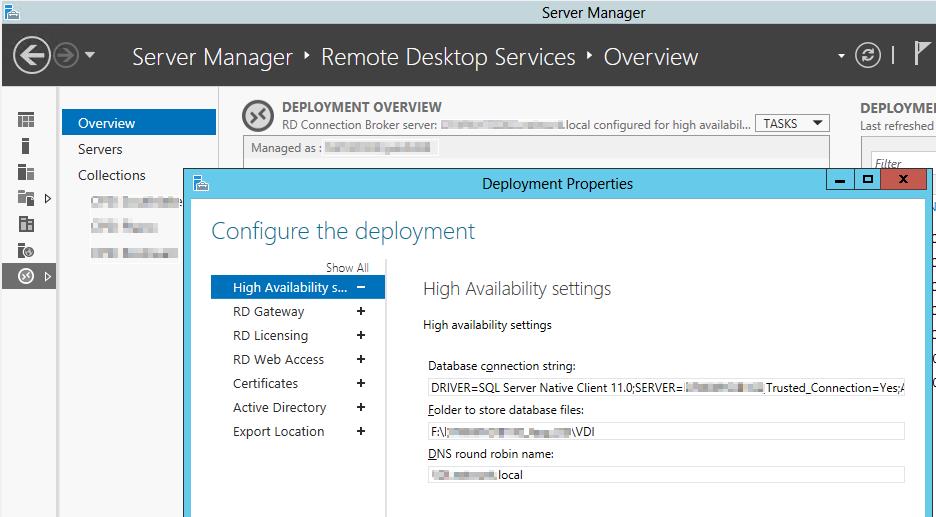Open Servers in the navigation pane
Image resolution: width=936 pixels, height=517 pixels.
pyautogui.click(x=100, y=149)
